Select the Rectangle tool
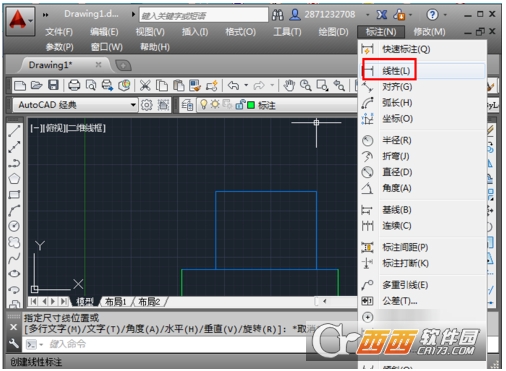 tap(14, 194)
